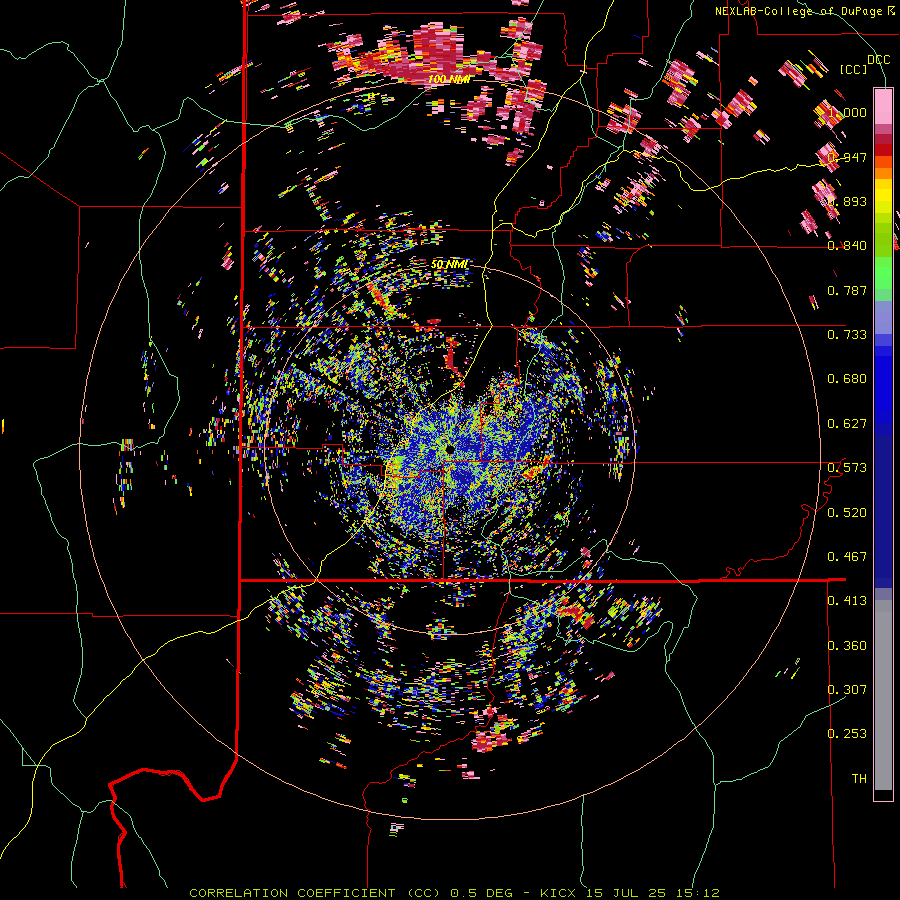Pick the lavender segment of the color bar
This screenshot has width=900, height=900.
(883, 317)
